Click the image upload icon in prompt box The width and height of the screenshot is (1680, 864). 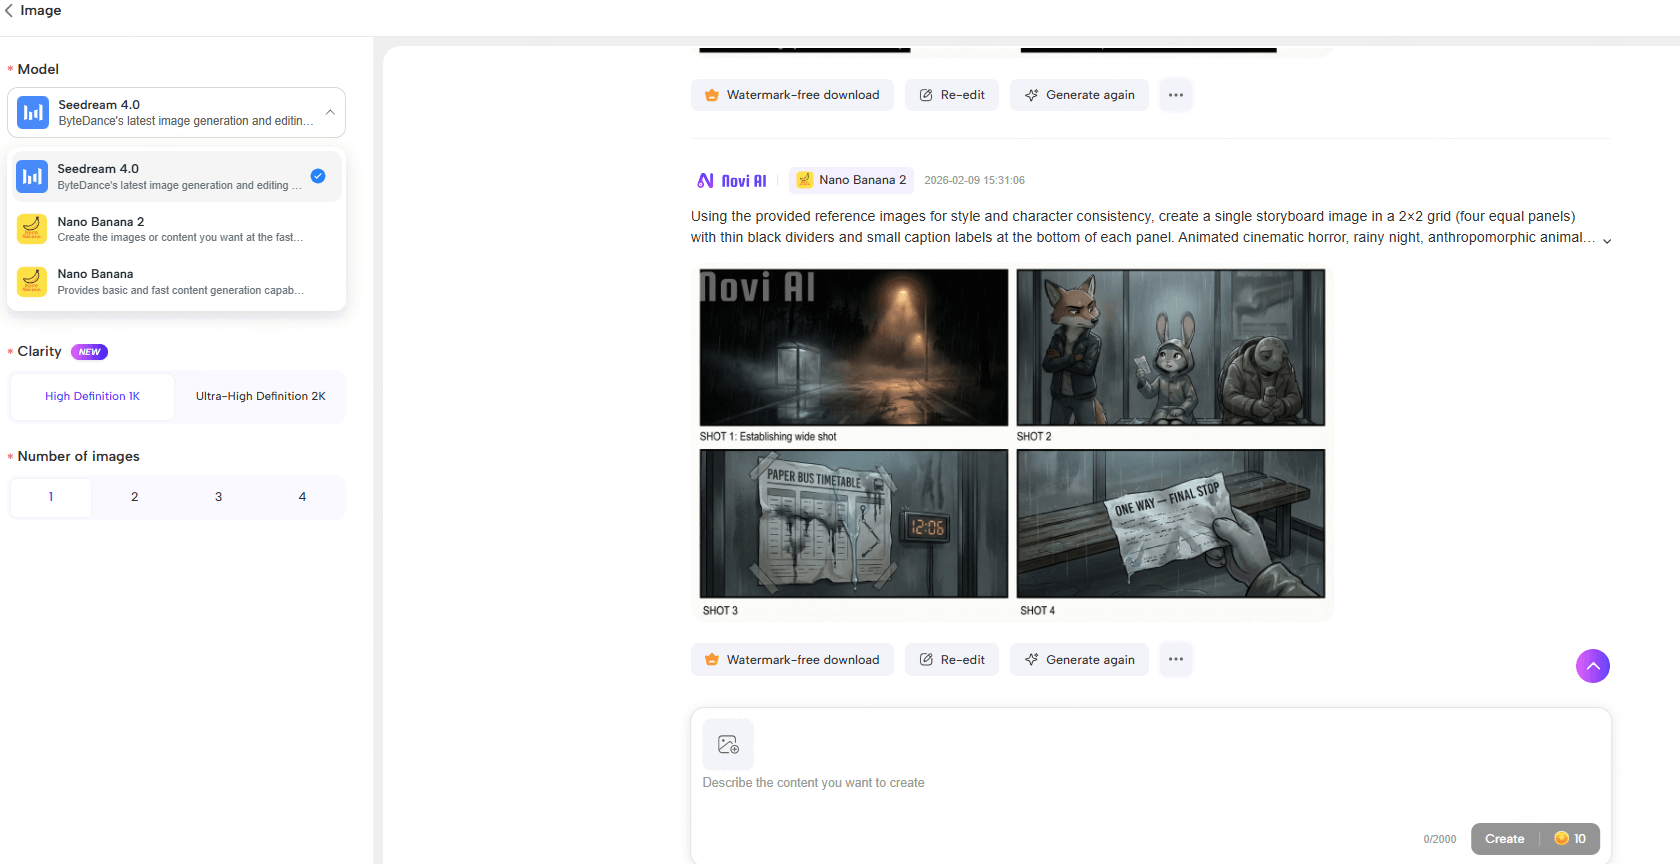(728, 744)
